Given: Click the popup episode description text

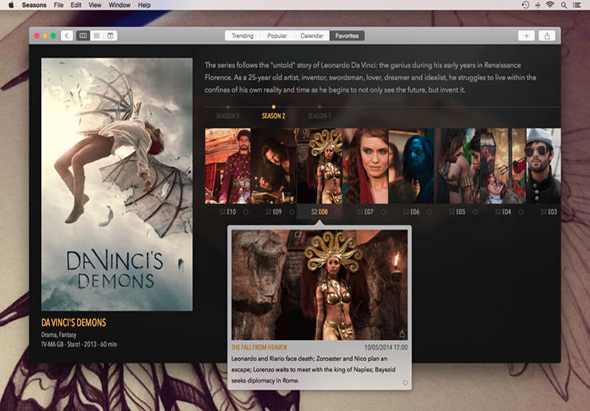Looking at the screenshot, I should [313, 370].
